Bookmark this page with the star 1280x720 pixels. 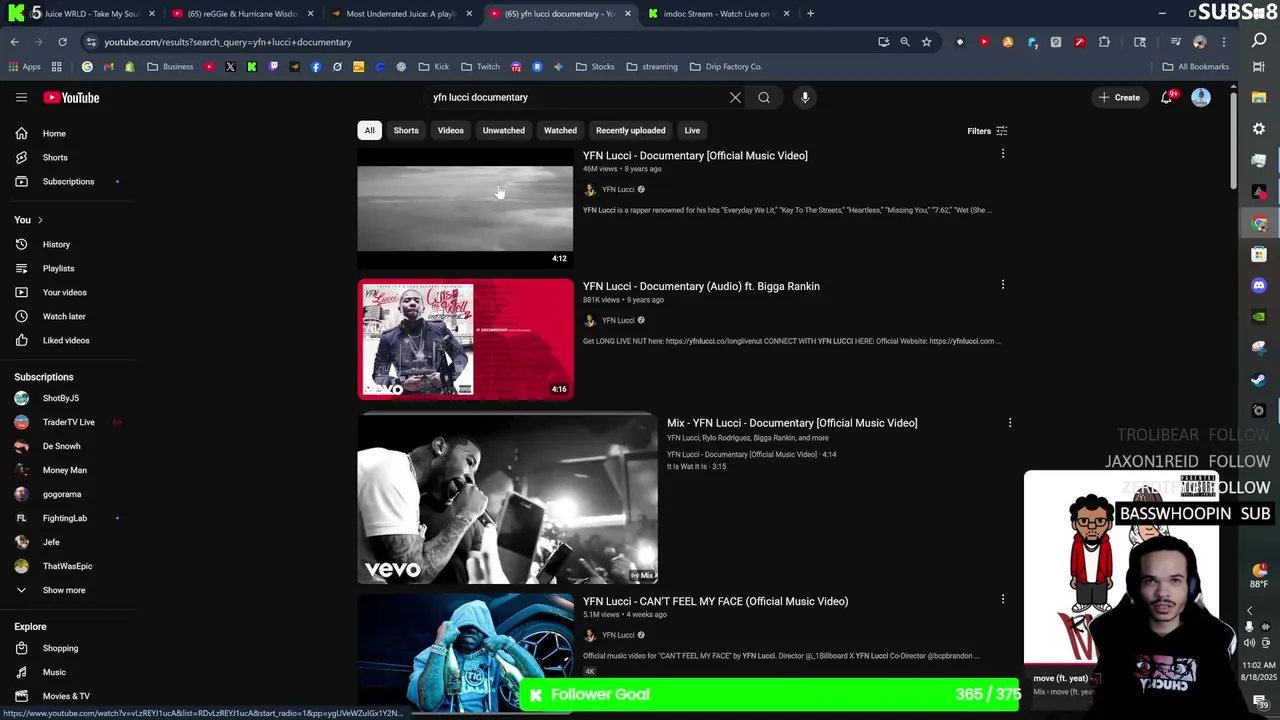[927, 42]
